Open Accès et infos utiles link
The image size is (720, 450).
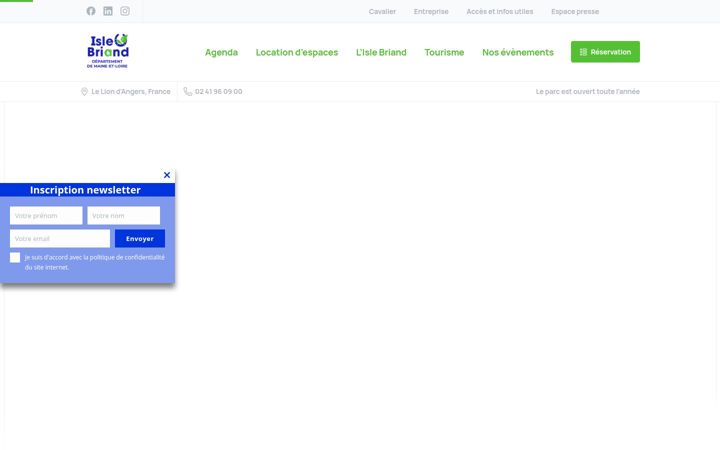coord(500,11)
